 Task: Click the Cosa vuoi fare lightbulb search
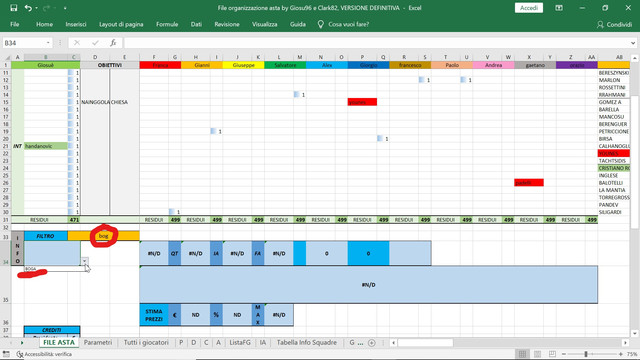(x=343, y=24)
